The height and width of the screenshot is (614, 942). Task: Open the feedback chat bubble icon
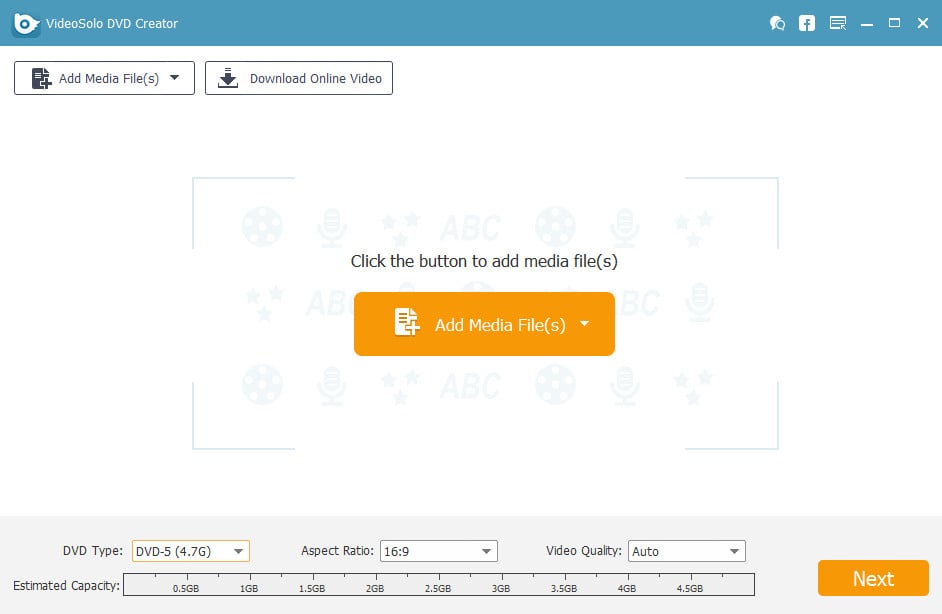click(777, 23)
